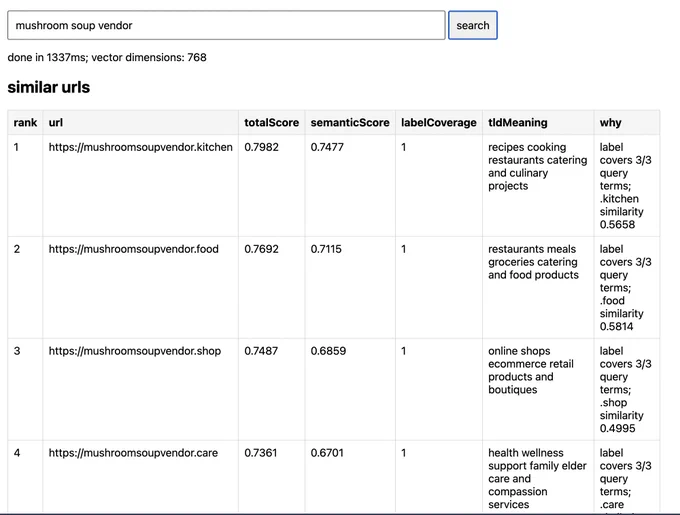Click the mushroomsoupvendor.food URL

[134, 249]
